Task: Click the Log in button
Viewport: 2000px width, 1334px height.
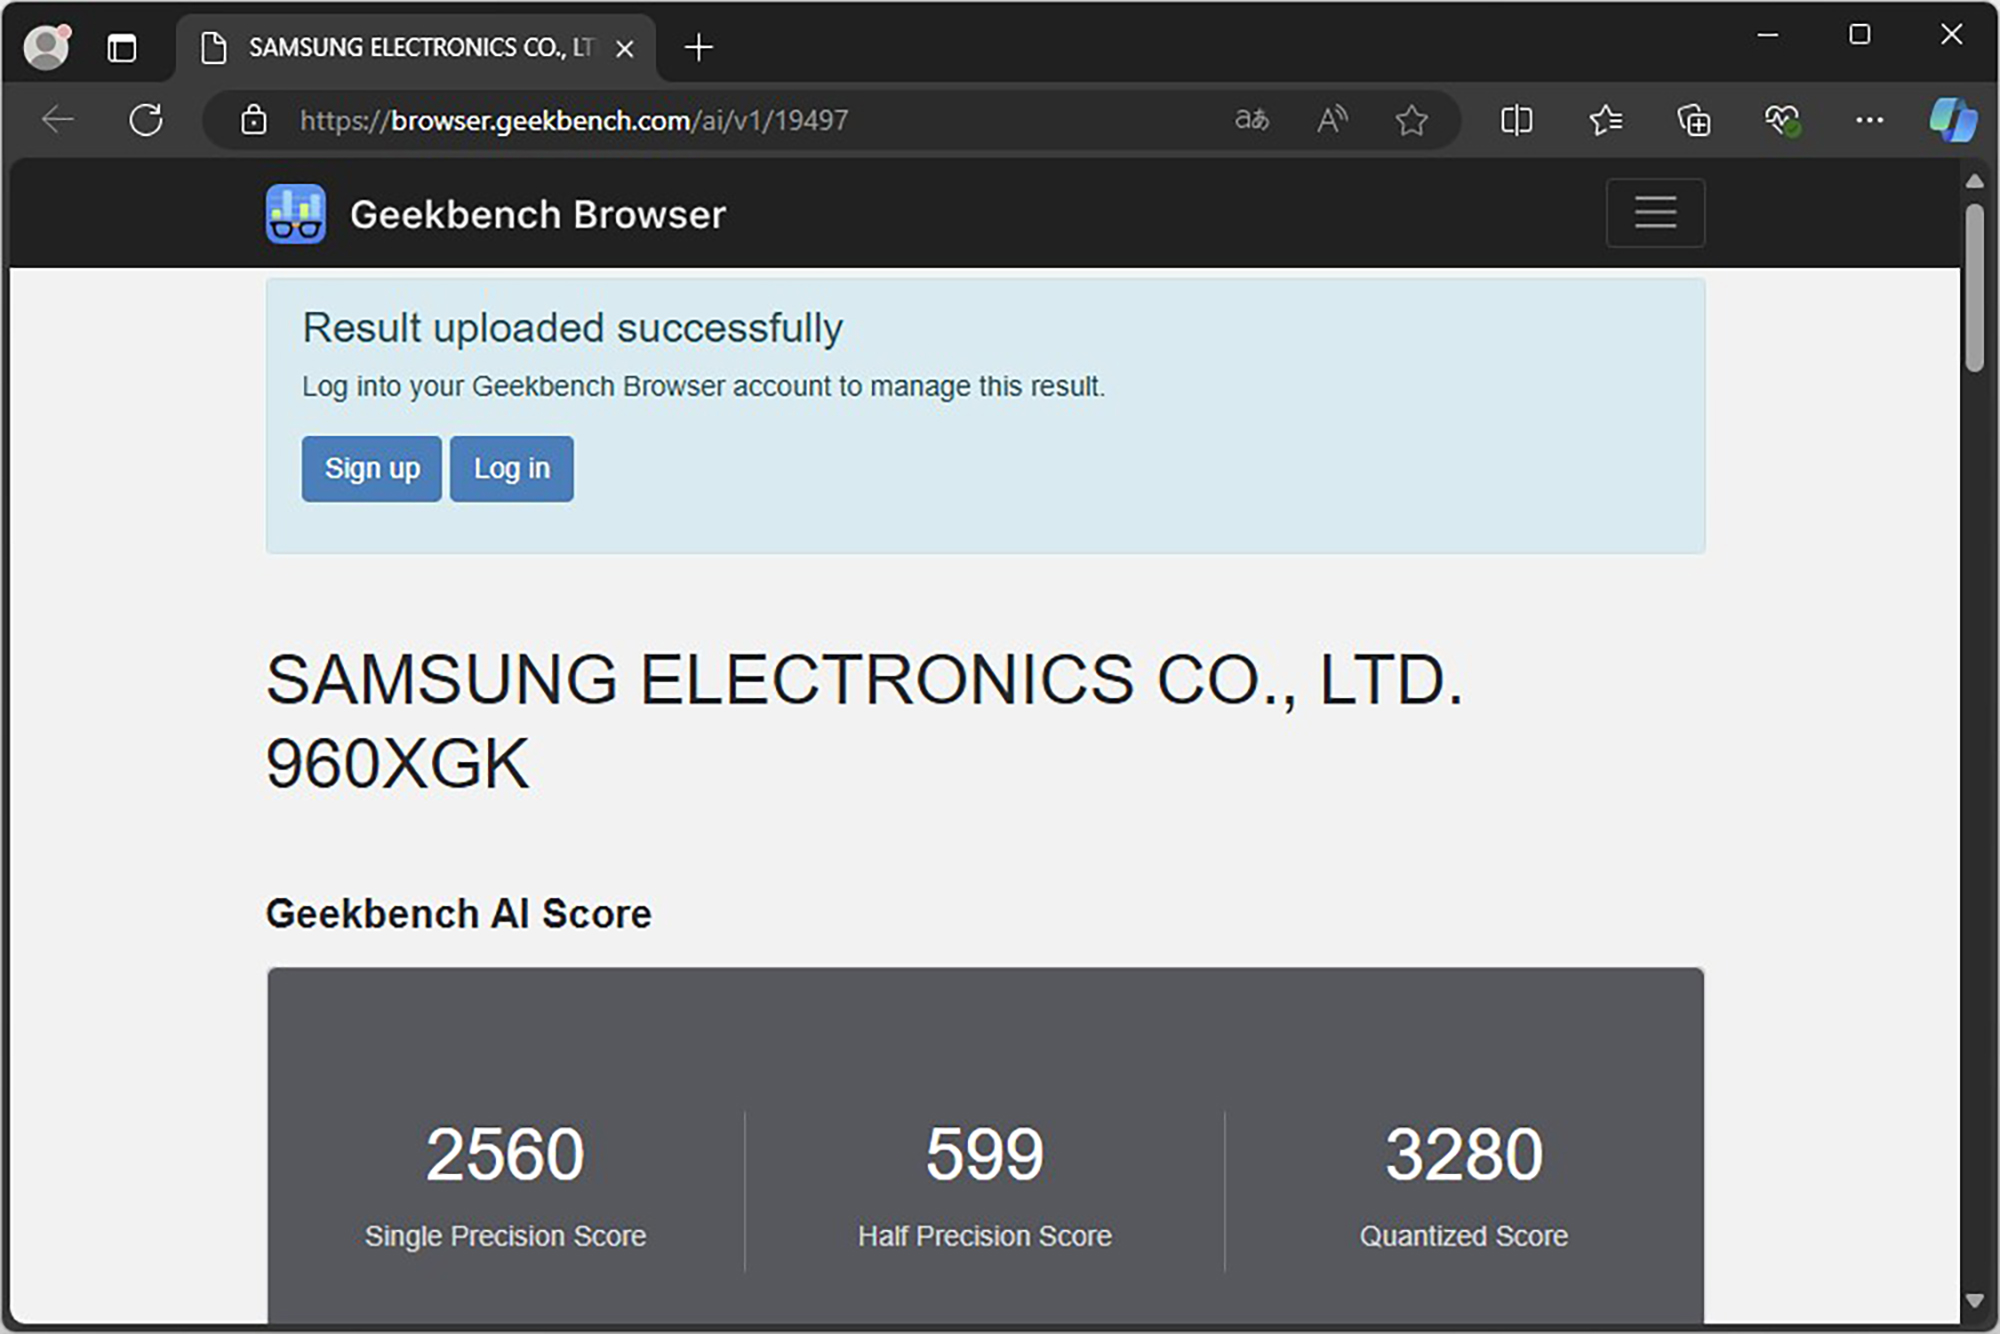Action: (511, 468)
